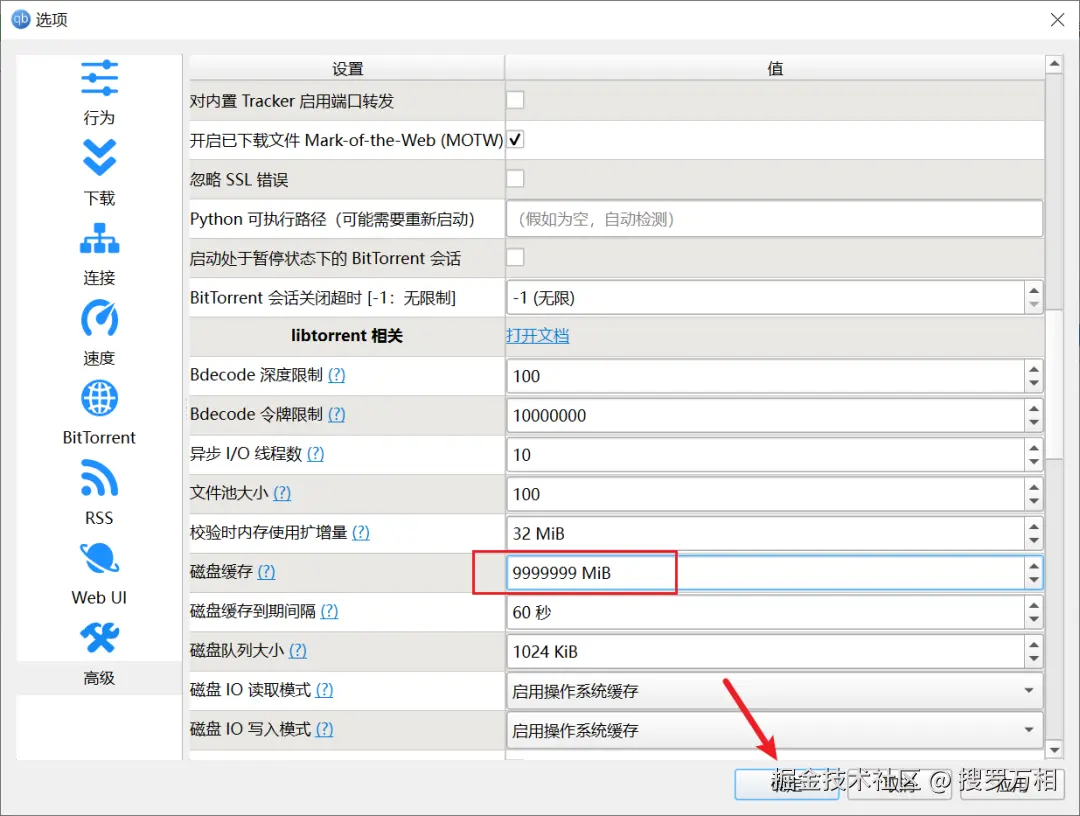The height and width of the screenshot is (816, 1080).
Task: Open the 磁盘 IO 读取模式 dropdown
Action: click(774, 691)
